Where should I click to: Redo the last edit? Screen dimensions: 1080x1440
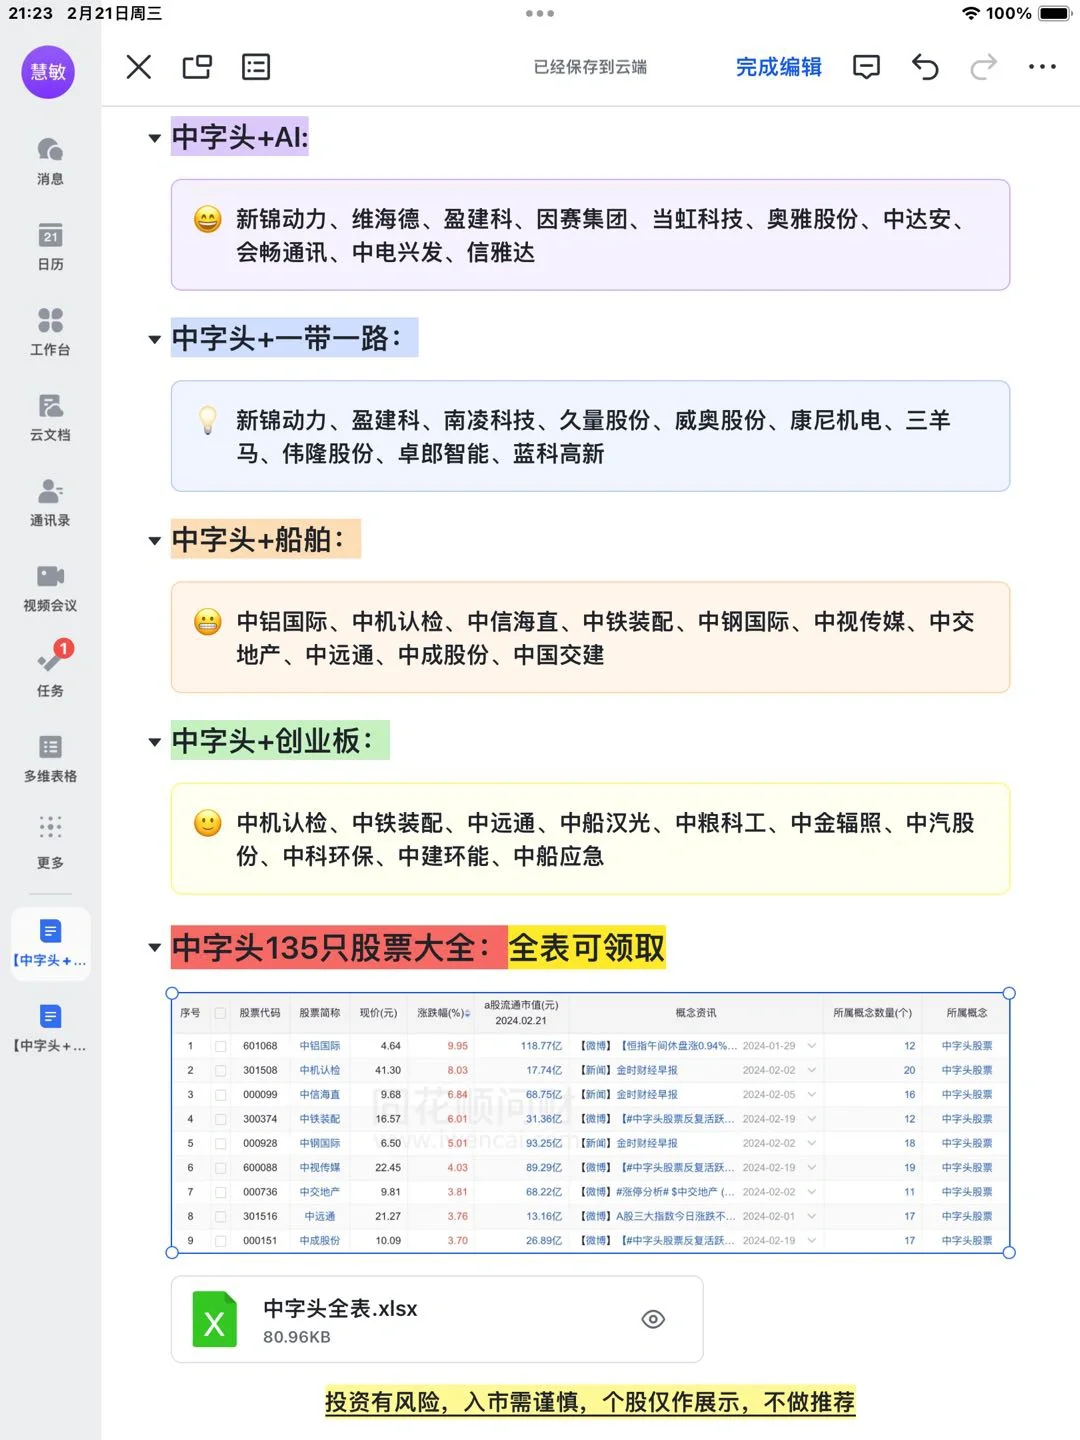click(x=984, y=67)
